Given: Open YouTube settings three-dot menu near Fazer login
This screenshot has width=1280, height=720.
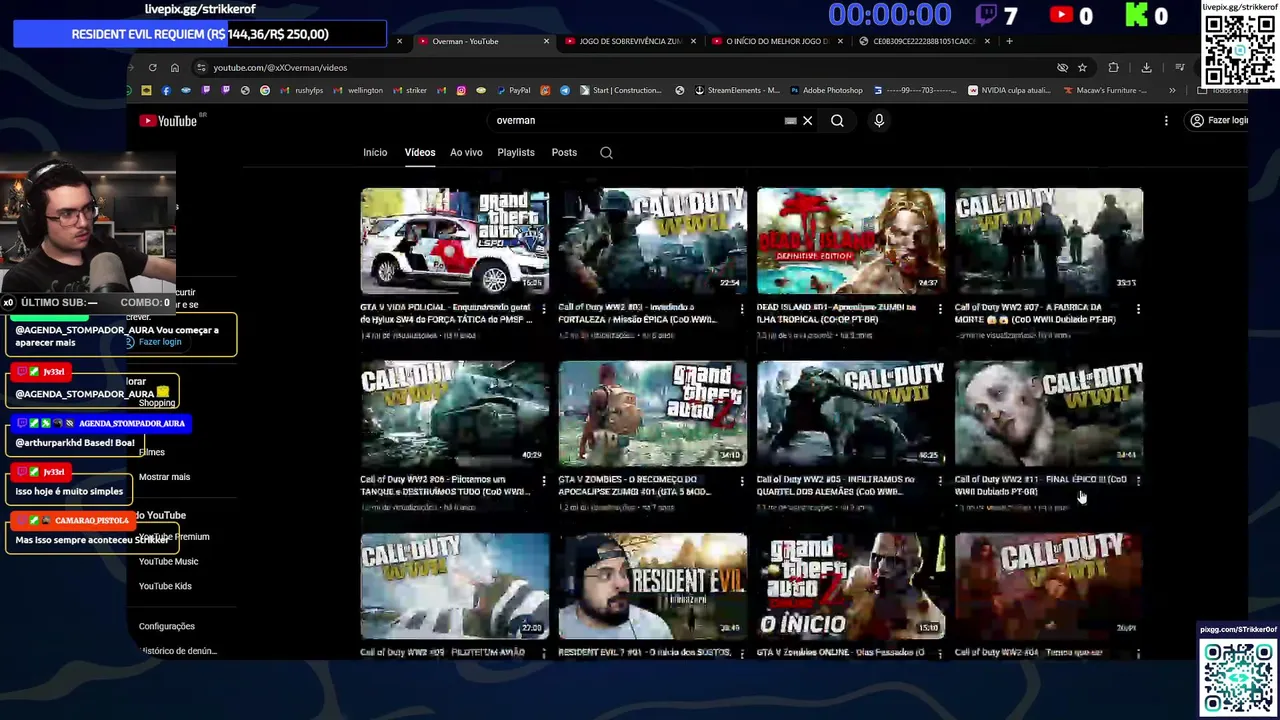Looking at the screenshot, I should point(1166,121).
